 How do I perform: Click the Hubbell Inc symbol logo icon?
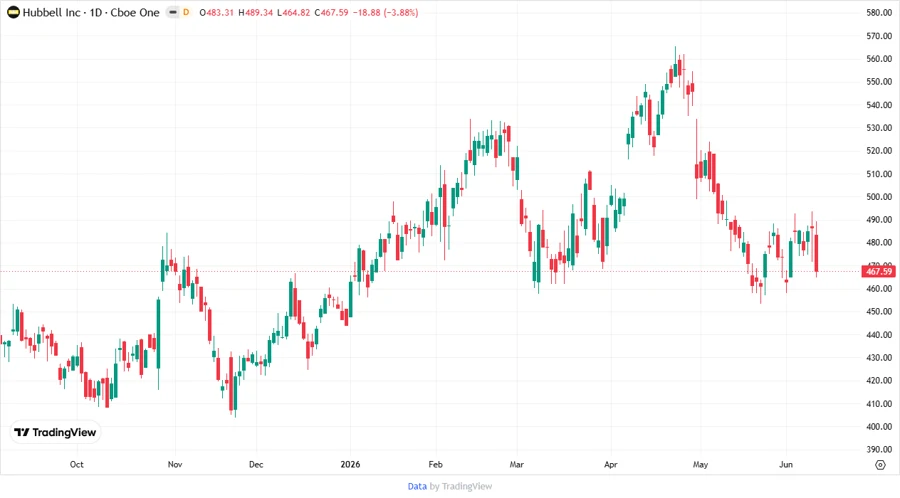[x=13, y=12]
